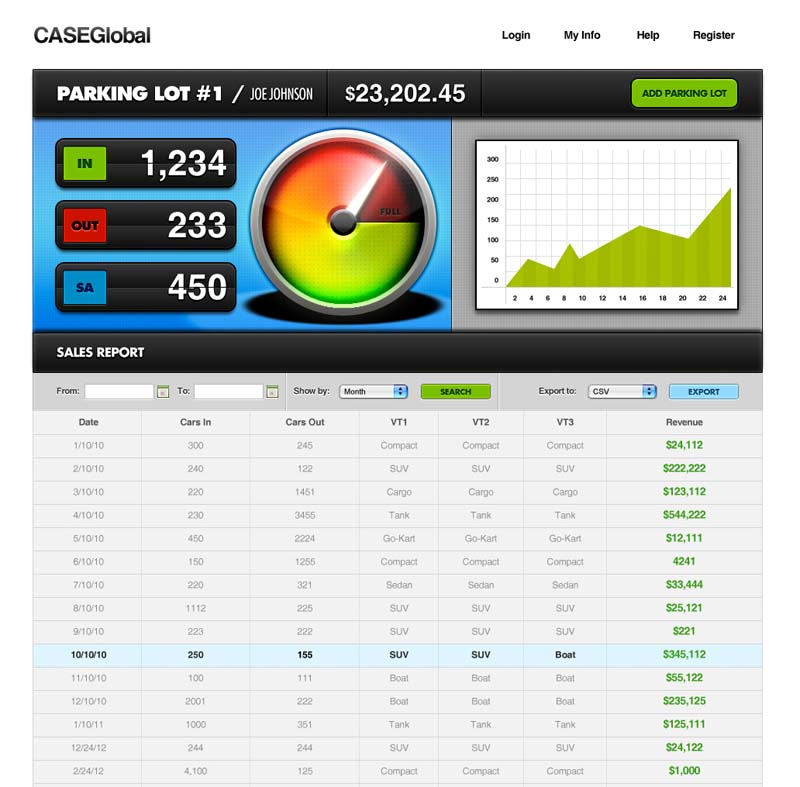Select the 1/10/10 date cell
Viewport: 800px width, 787px height.
click(88, 446)
